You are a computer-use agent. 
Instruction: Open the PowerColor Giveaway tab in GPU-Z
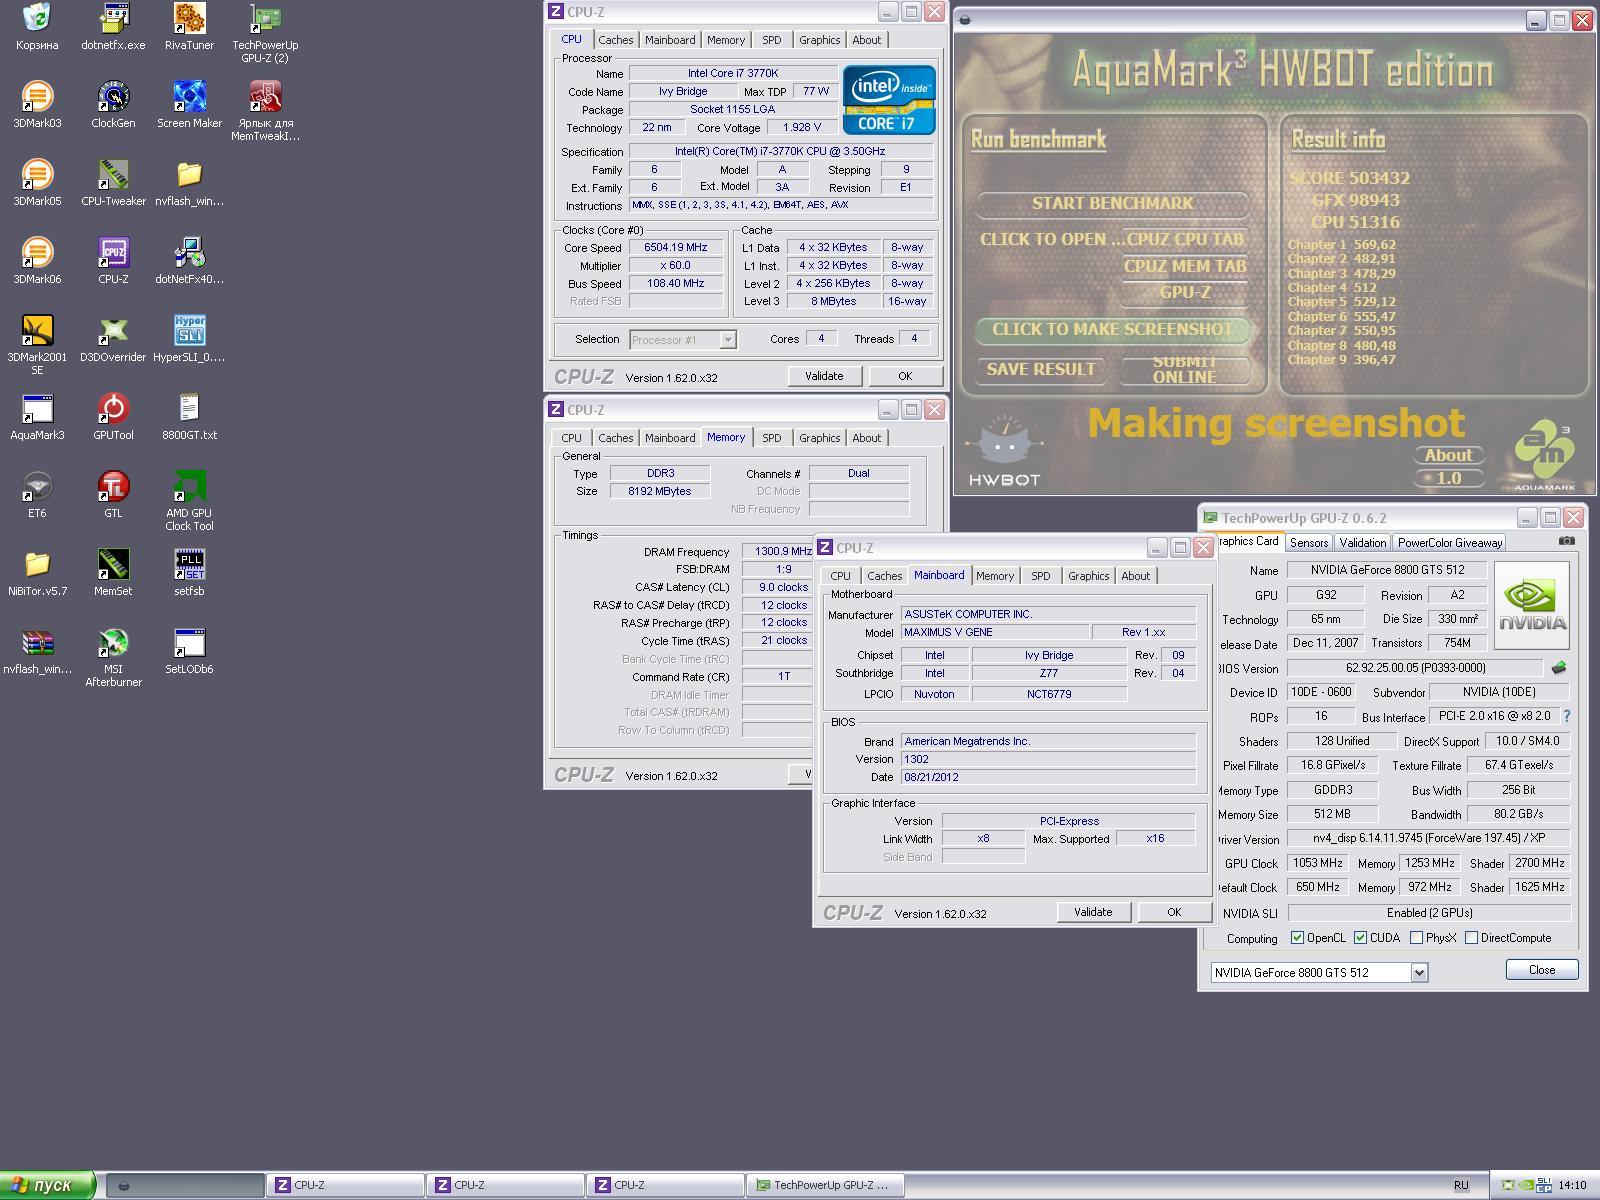(x=1450, y=543)
